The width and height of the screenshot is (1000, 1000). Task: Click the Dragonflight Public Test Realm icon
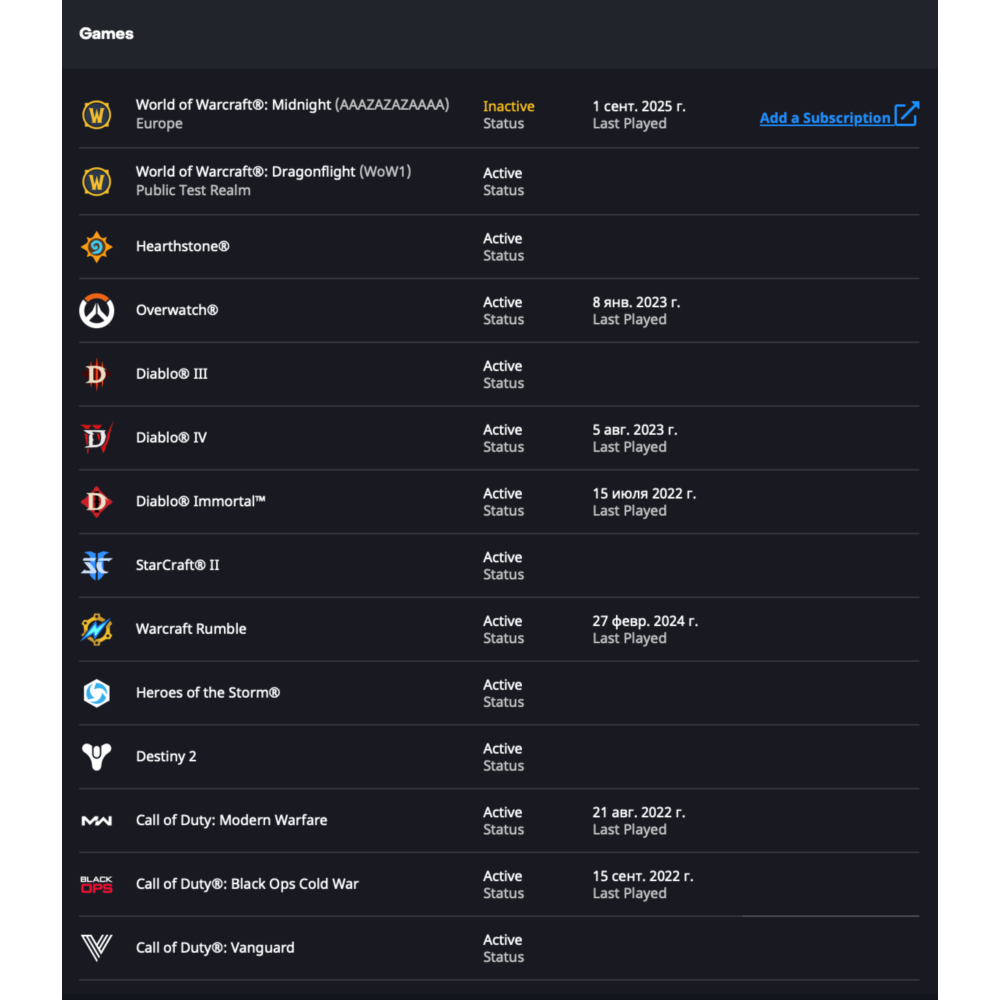97,181
